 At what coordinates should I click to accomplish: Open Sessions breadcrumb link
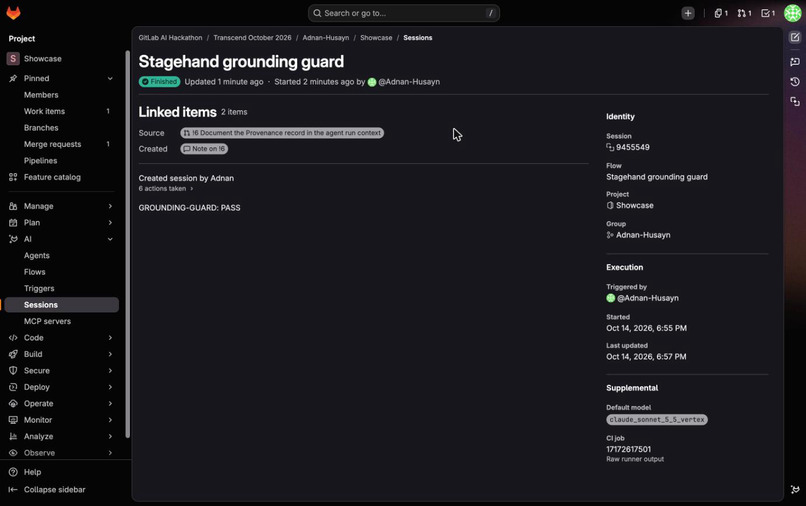point(417,38)
